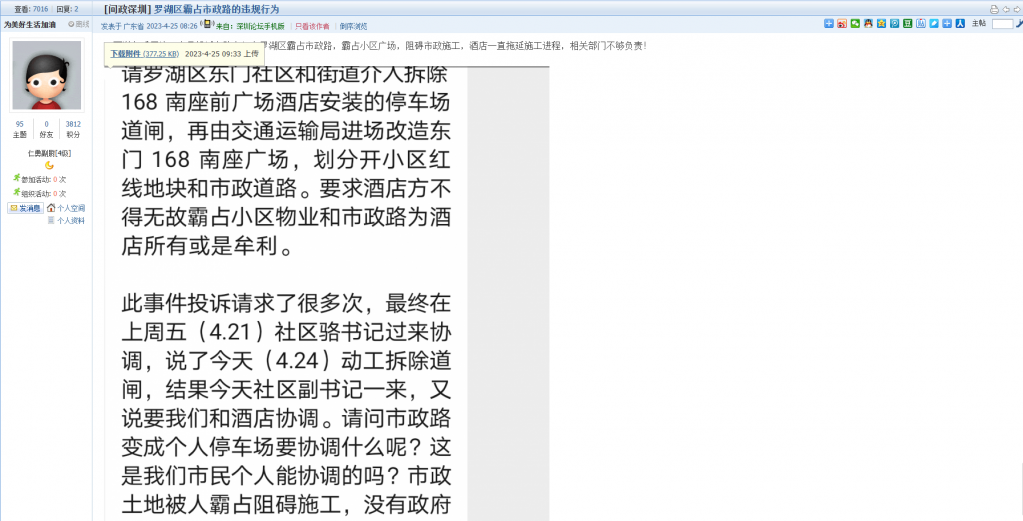Open username 为美好生活加油 profile

[30, 23]
